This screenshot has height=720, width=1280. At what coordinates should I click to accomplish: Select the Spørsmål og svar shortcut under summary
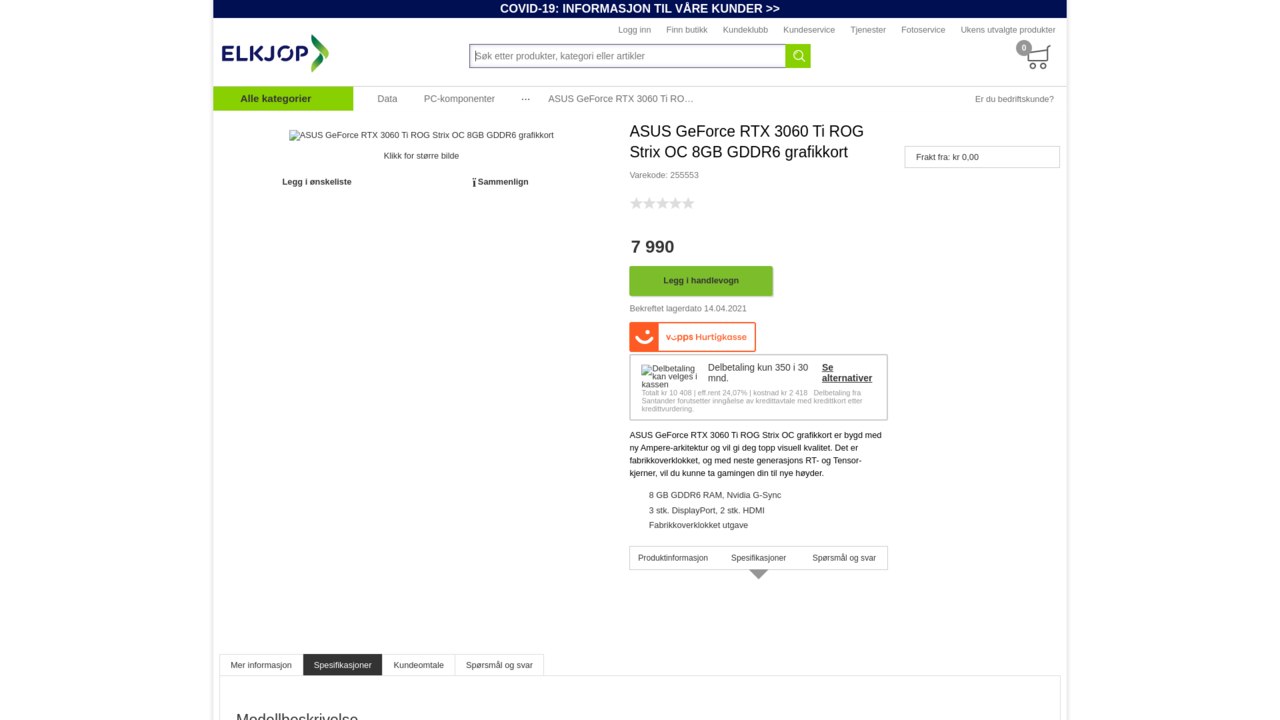click(x=844, y=558)
